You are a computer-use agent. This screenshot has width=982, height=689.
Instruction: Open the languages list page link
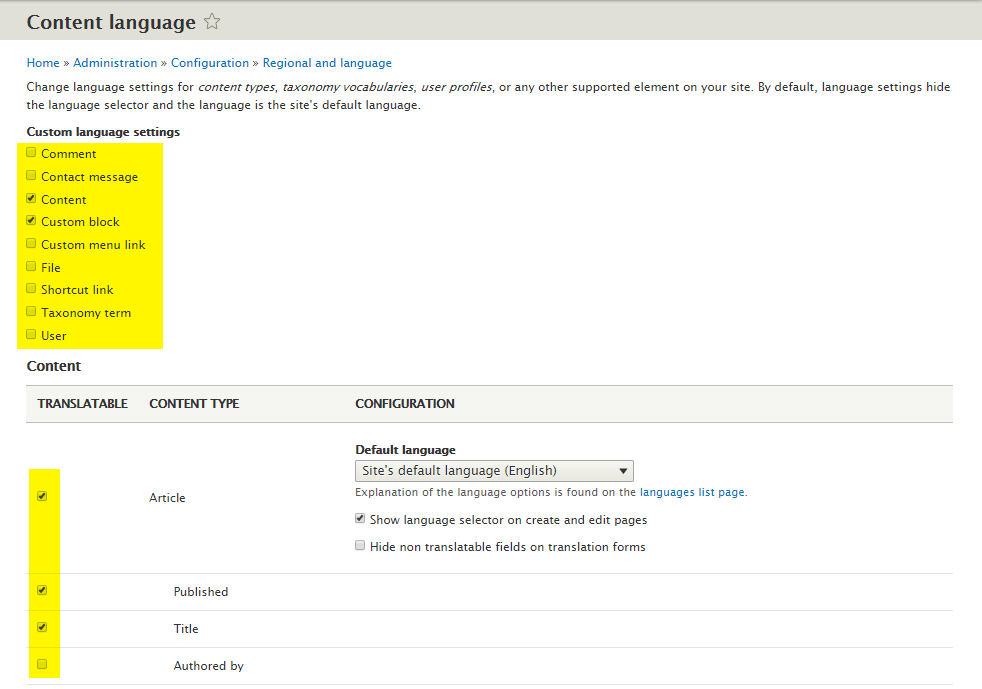pyautogui.click(x=692, y=492)
